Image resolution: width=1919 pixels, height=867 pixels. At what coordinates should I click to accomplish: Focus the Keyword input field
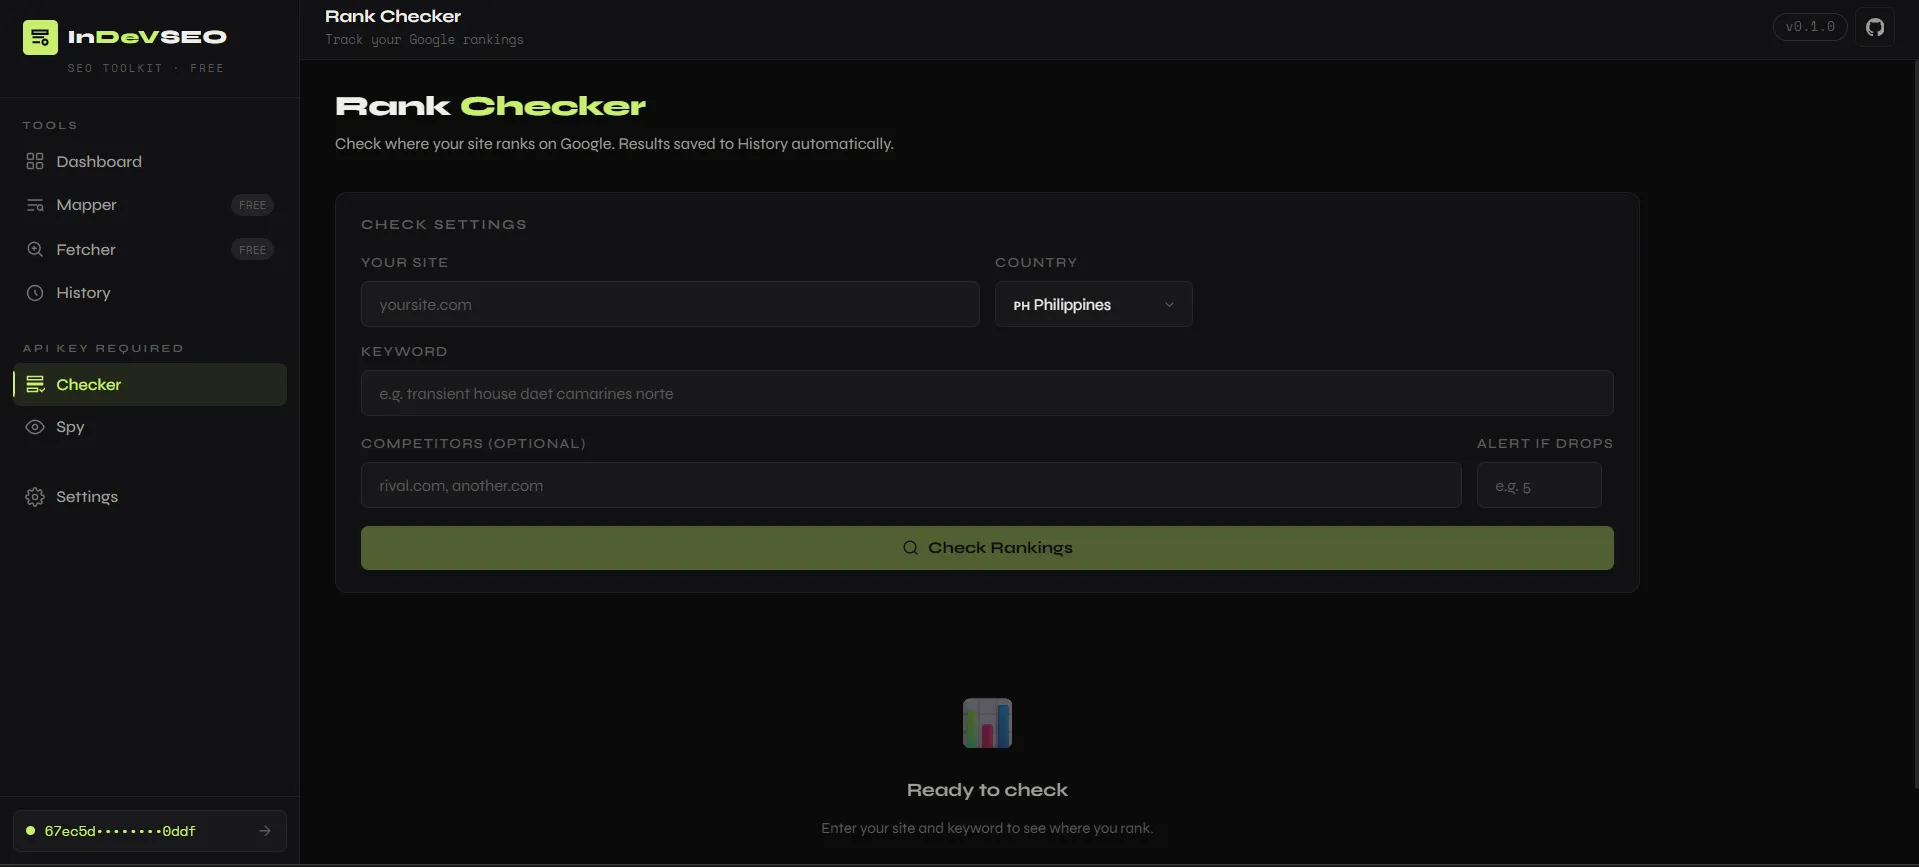987,393
